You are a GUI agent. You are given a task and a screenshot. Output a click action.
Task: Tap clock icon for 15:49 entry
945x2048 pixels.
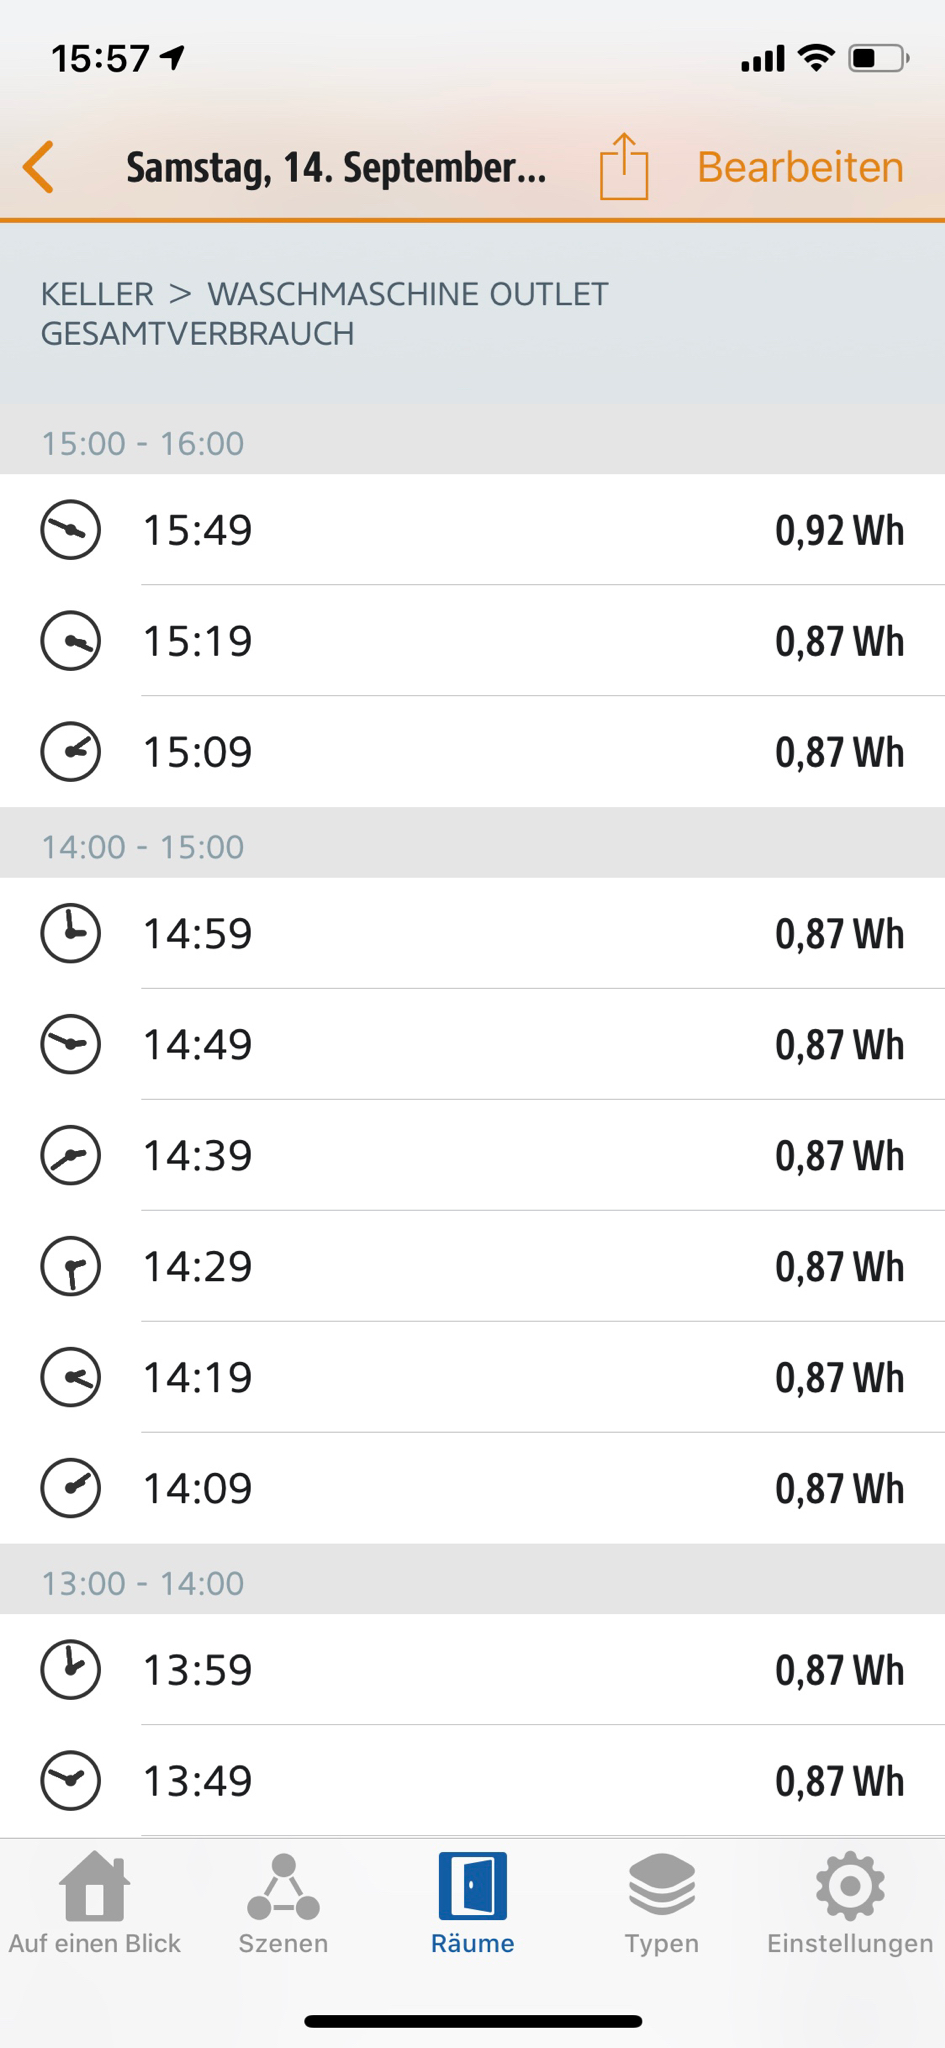[71, 530]
